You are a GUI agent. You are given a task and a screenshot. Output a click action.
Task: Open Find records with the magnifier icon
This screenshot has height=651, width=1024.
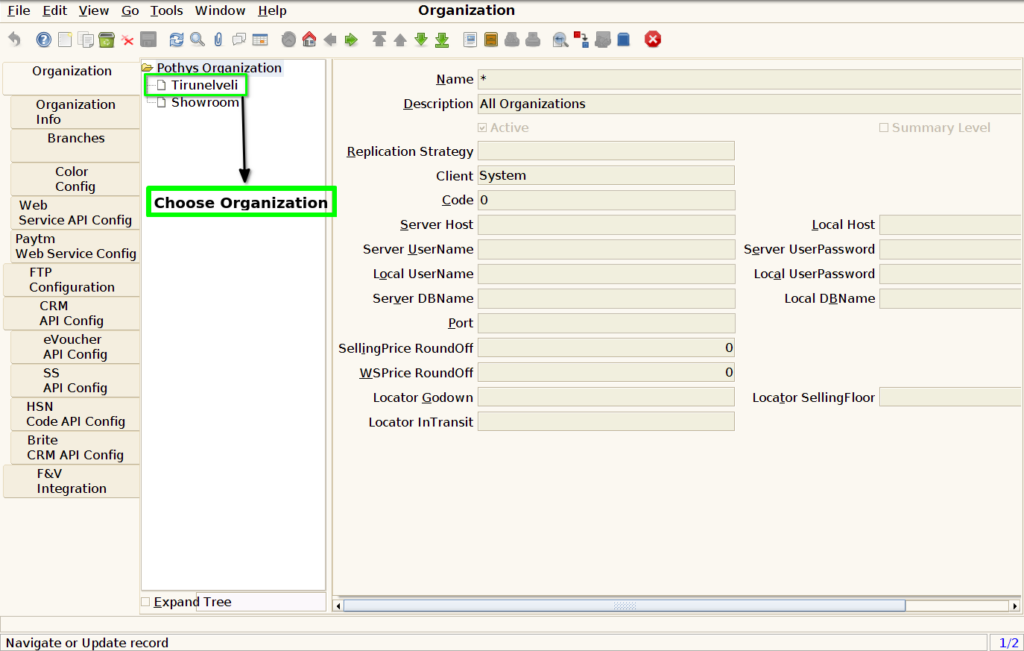pyautogui.click(x=197, y=40)
